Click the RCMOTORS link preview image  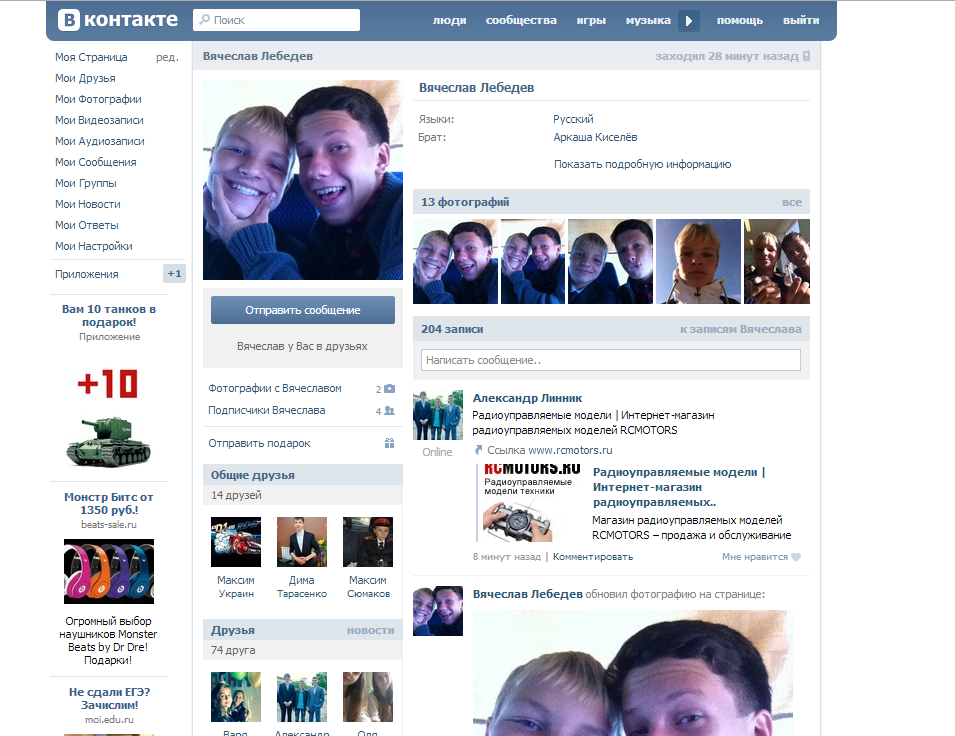tap(530, 503)
